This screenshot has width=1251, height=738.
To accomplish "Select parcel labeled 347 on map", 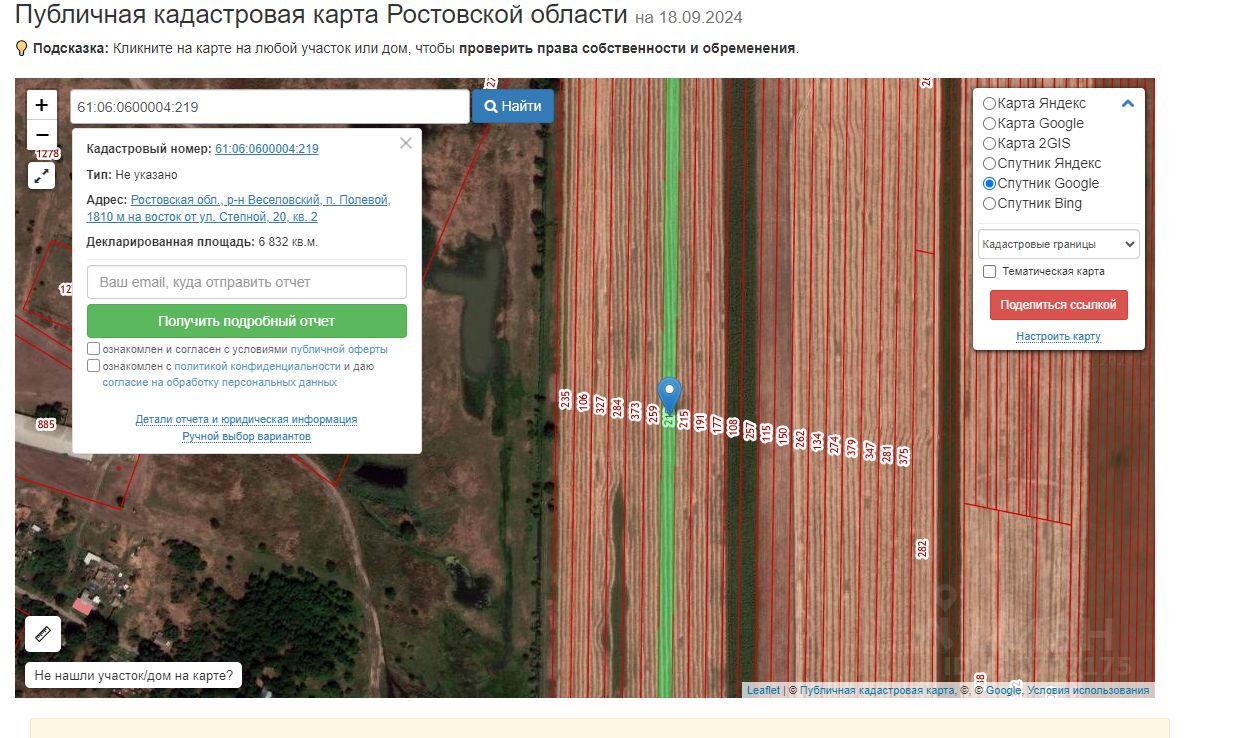I will (869, 451).
